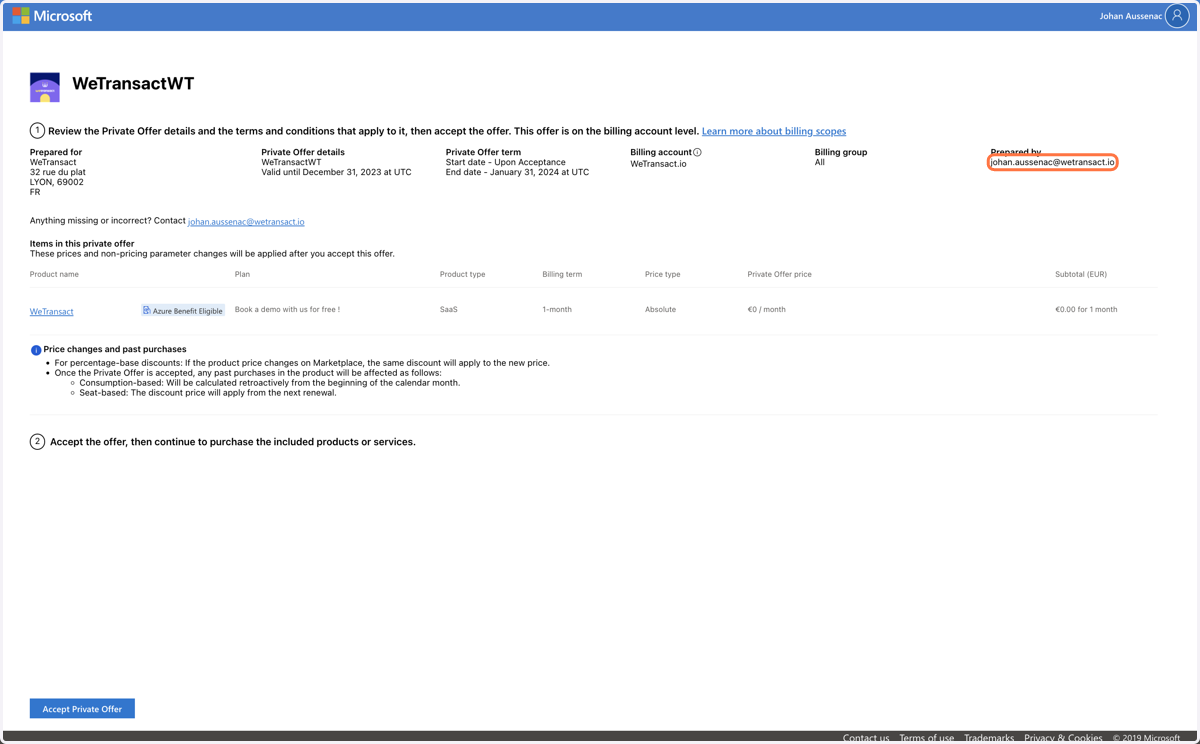Click the Seat-based discount bullet text
1200x744 pixels.
(208, 393)
